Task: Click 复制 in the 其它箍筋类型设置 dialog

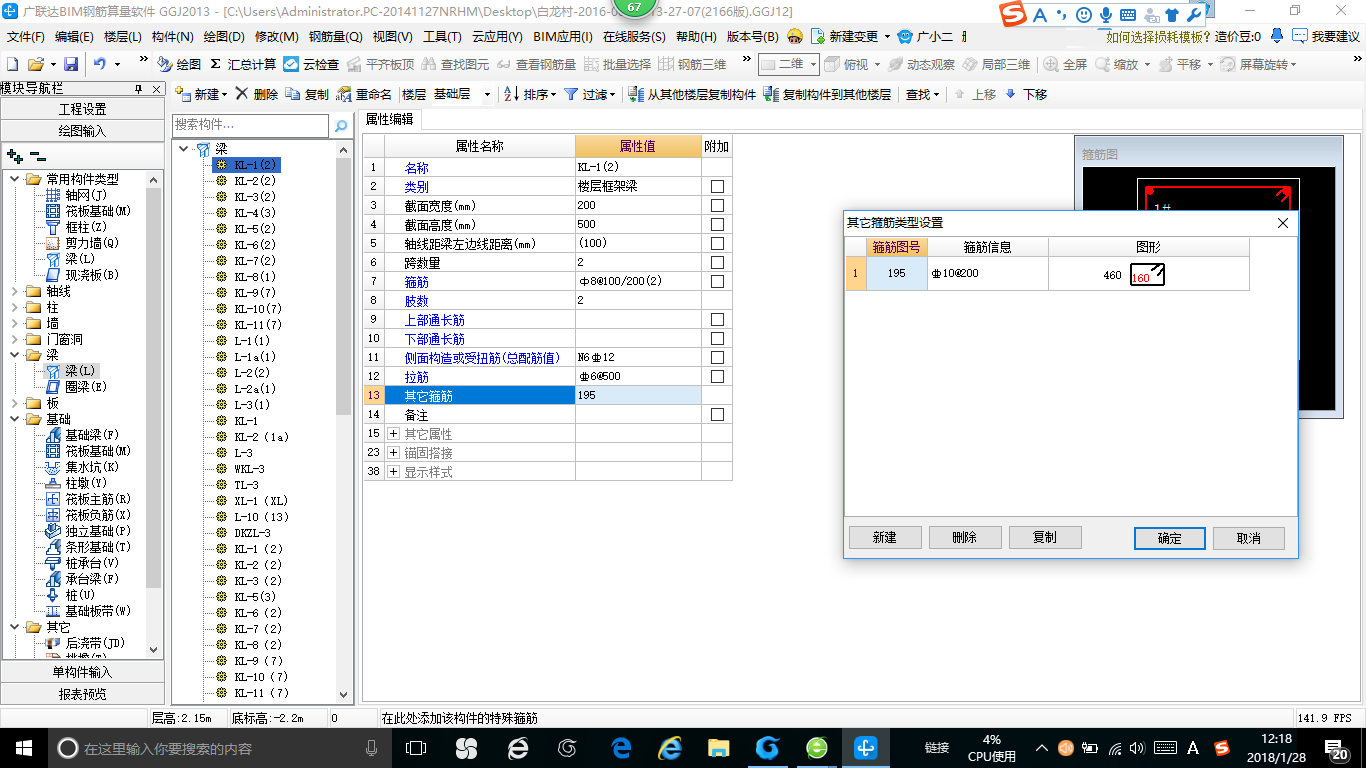Action: click(x=1045, y=537)
